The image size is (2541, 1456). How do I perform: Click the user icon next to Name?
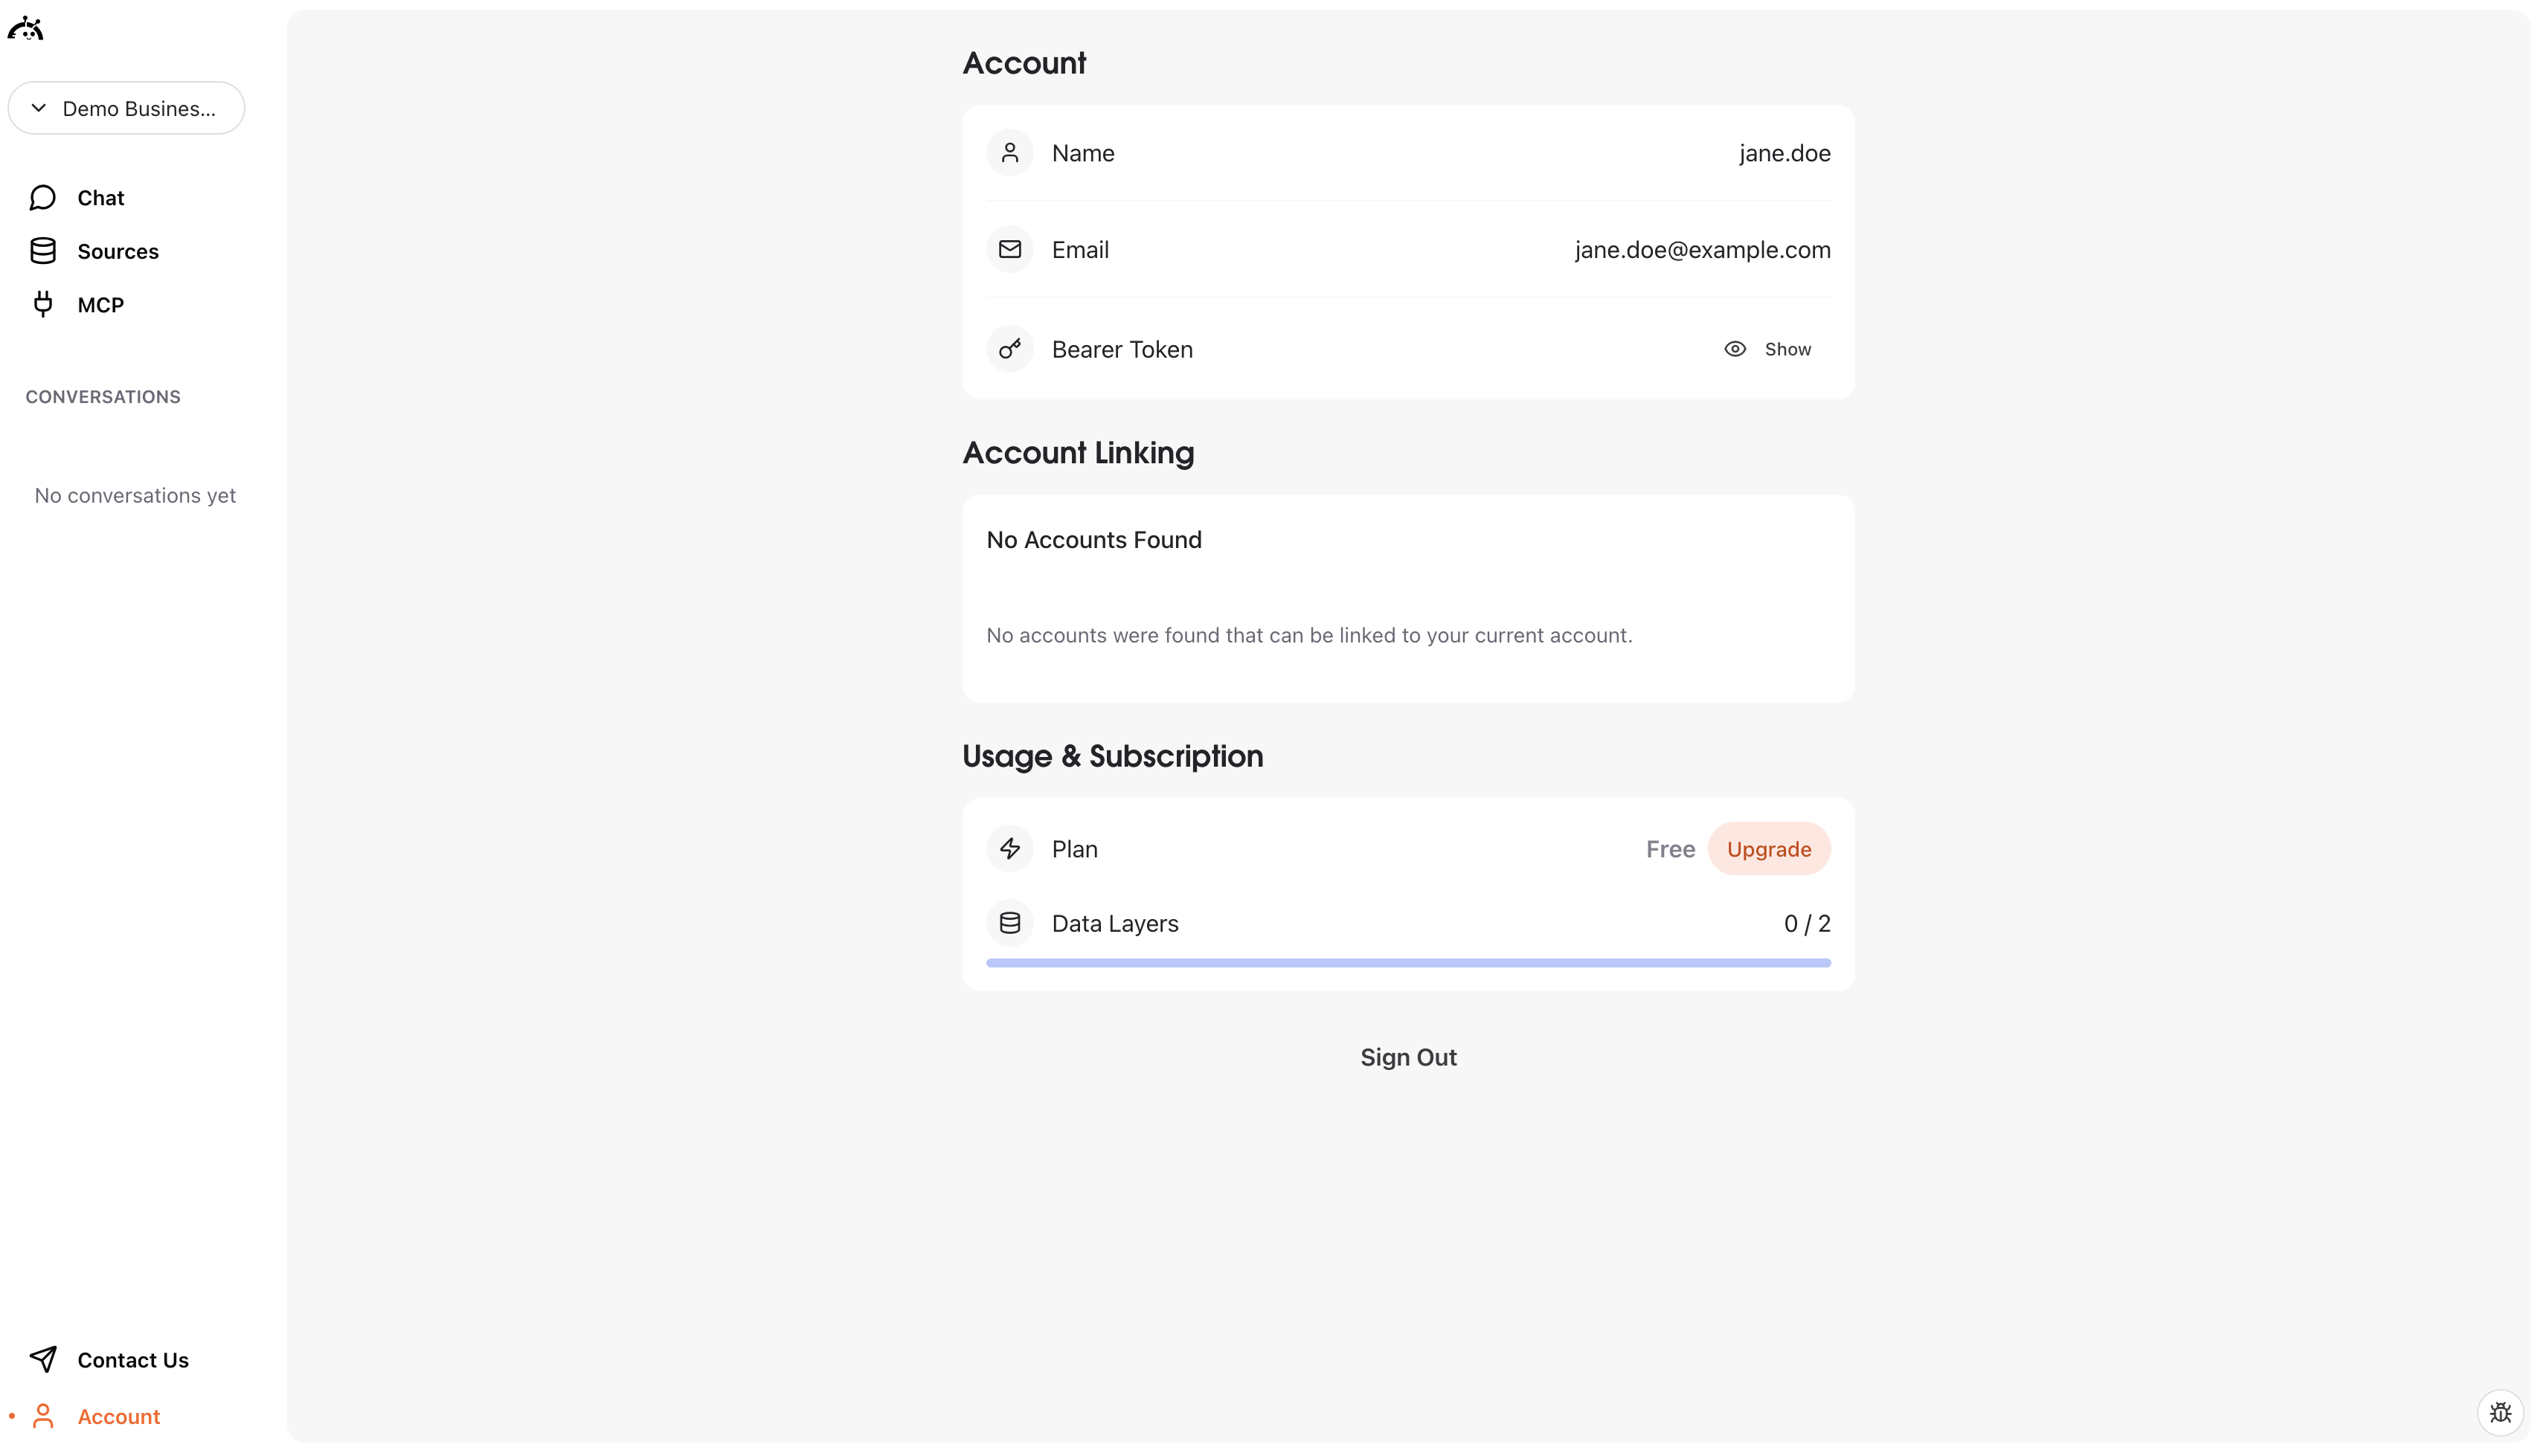tap(1009, 152)
